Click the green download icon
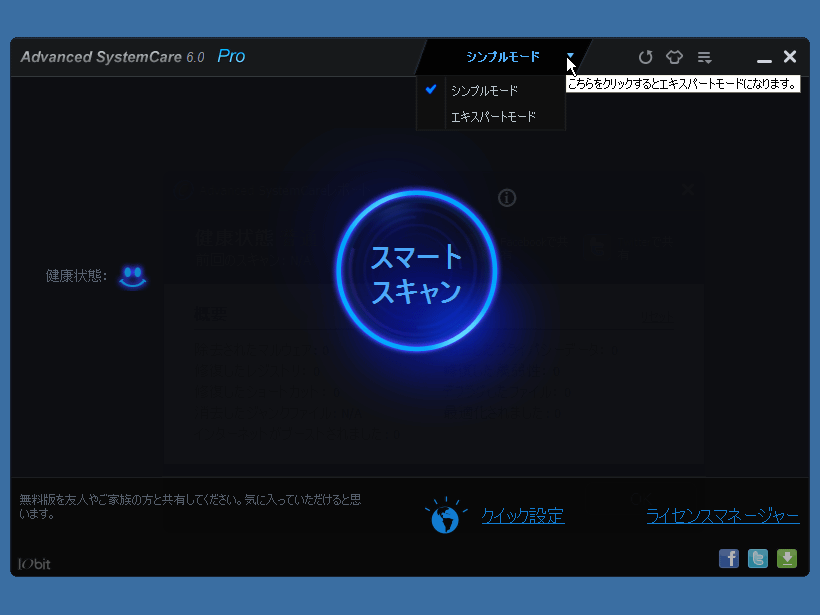This screenshot has height=615, width=820. pyautogui.click(x=787, y=559)
